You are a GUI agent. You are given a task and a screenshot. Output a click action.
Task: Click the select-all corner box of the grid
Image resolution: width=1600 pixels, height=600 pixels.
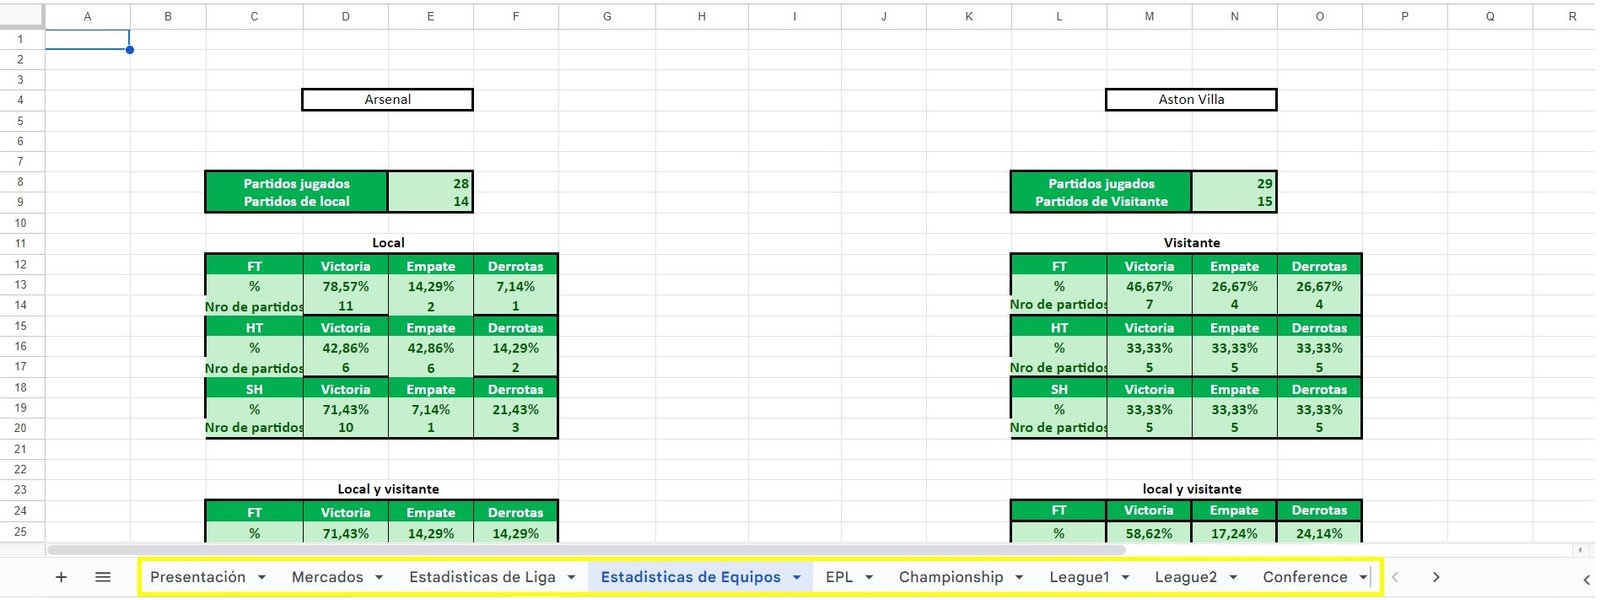(22, 16)
